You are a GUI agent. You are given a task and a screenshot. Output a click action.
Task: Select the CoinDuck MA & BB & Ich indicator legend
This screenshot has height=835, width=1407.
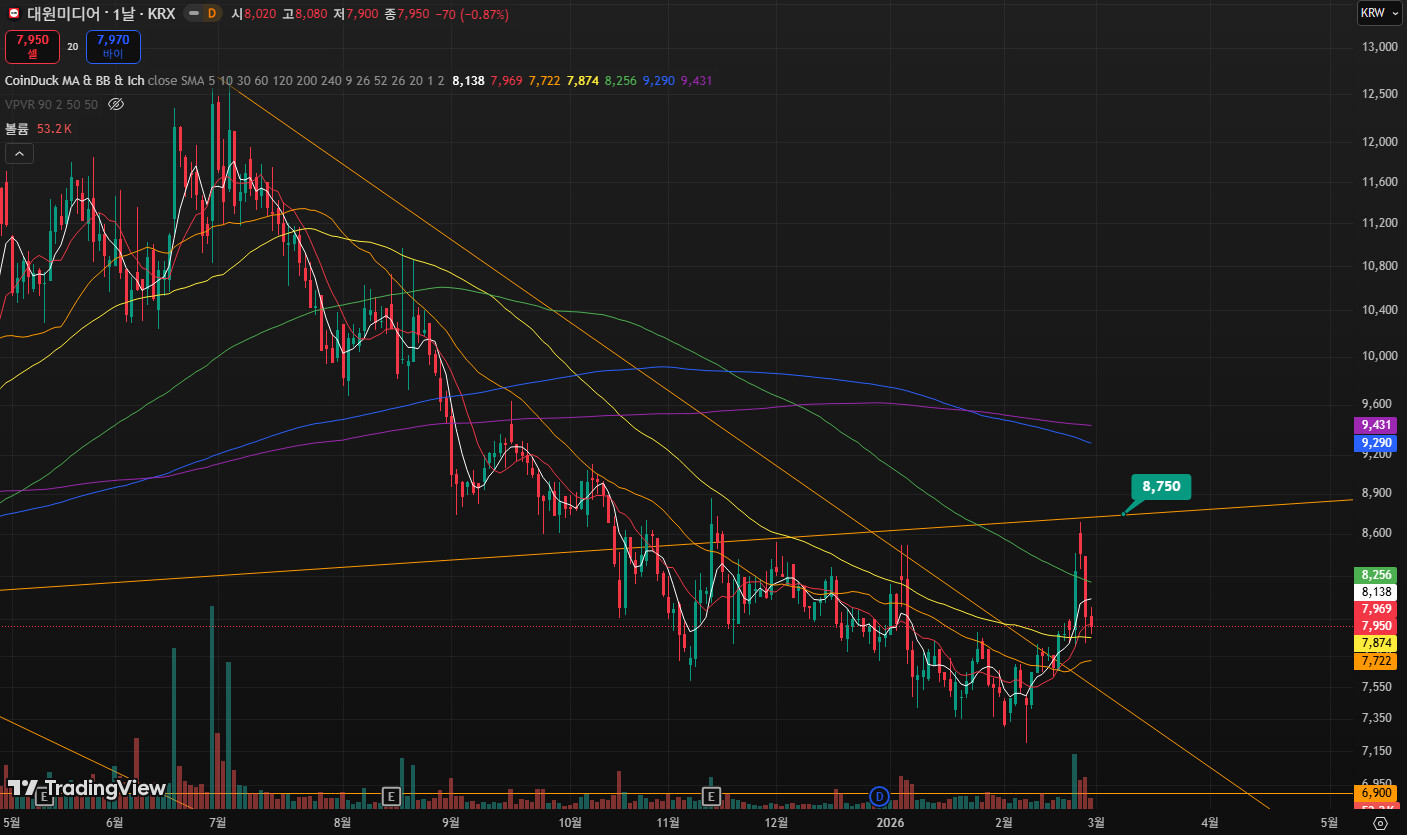[x=75, y=80]
